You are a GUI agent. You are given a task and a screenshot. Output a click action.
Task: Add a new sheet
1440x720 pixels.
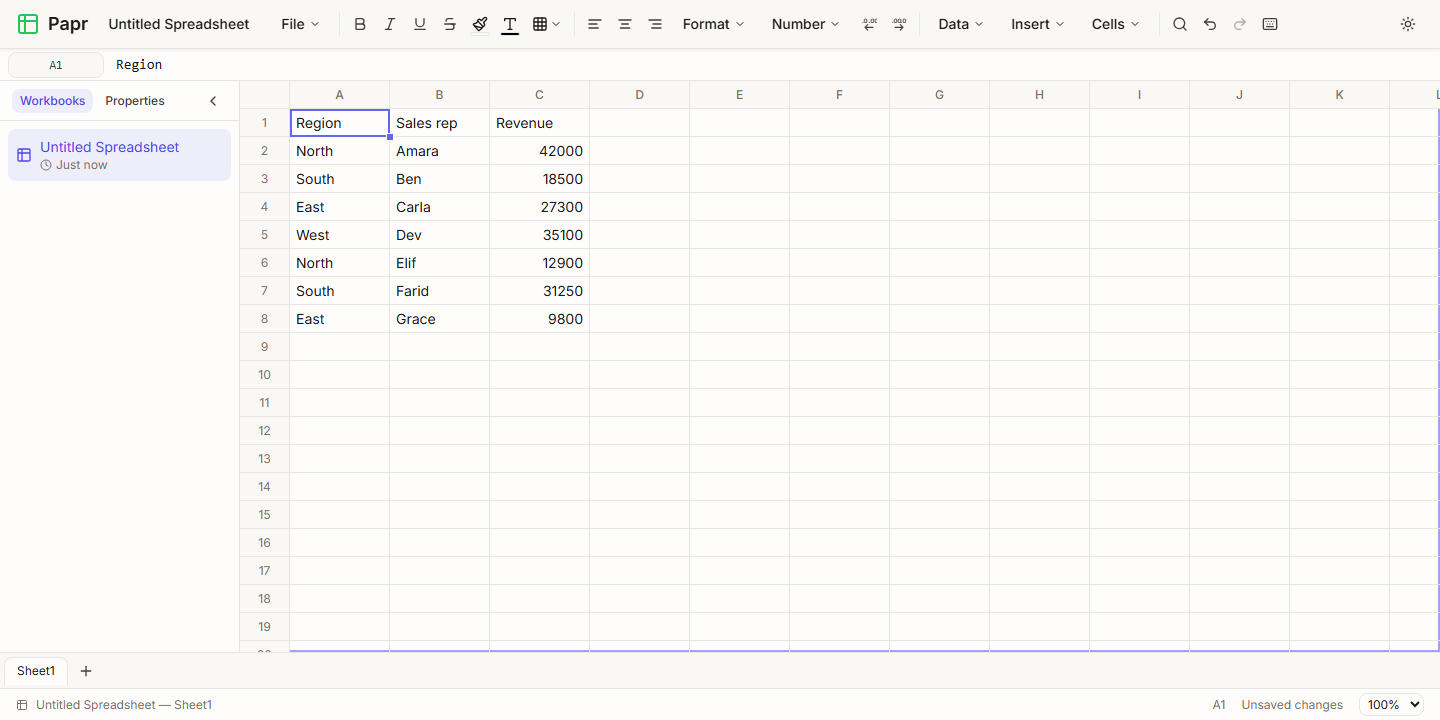(85, 671)
